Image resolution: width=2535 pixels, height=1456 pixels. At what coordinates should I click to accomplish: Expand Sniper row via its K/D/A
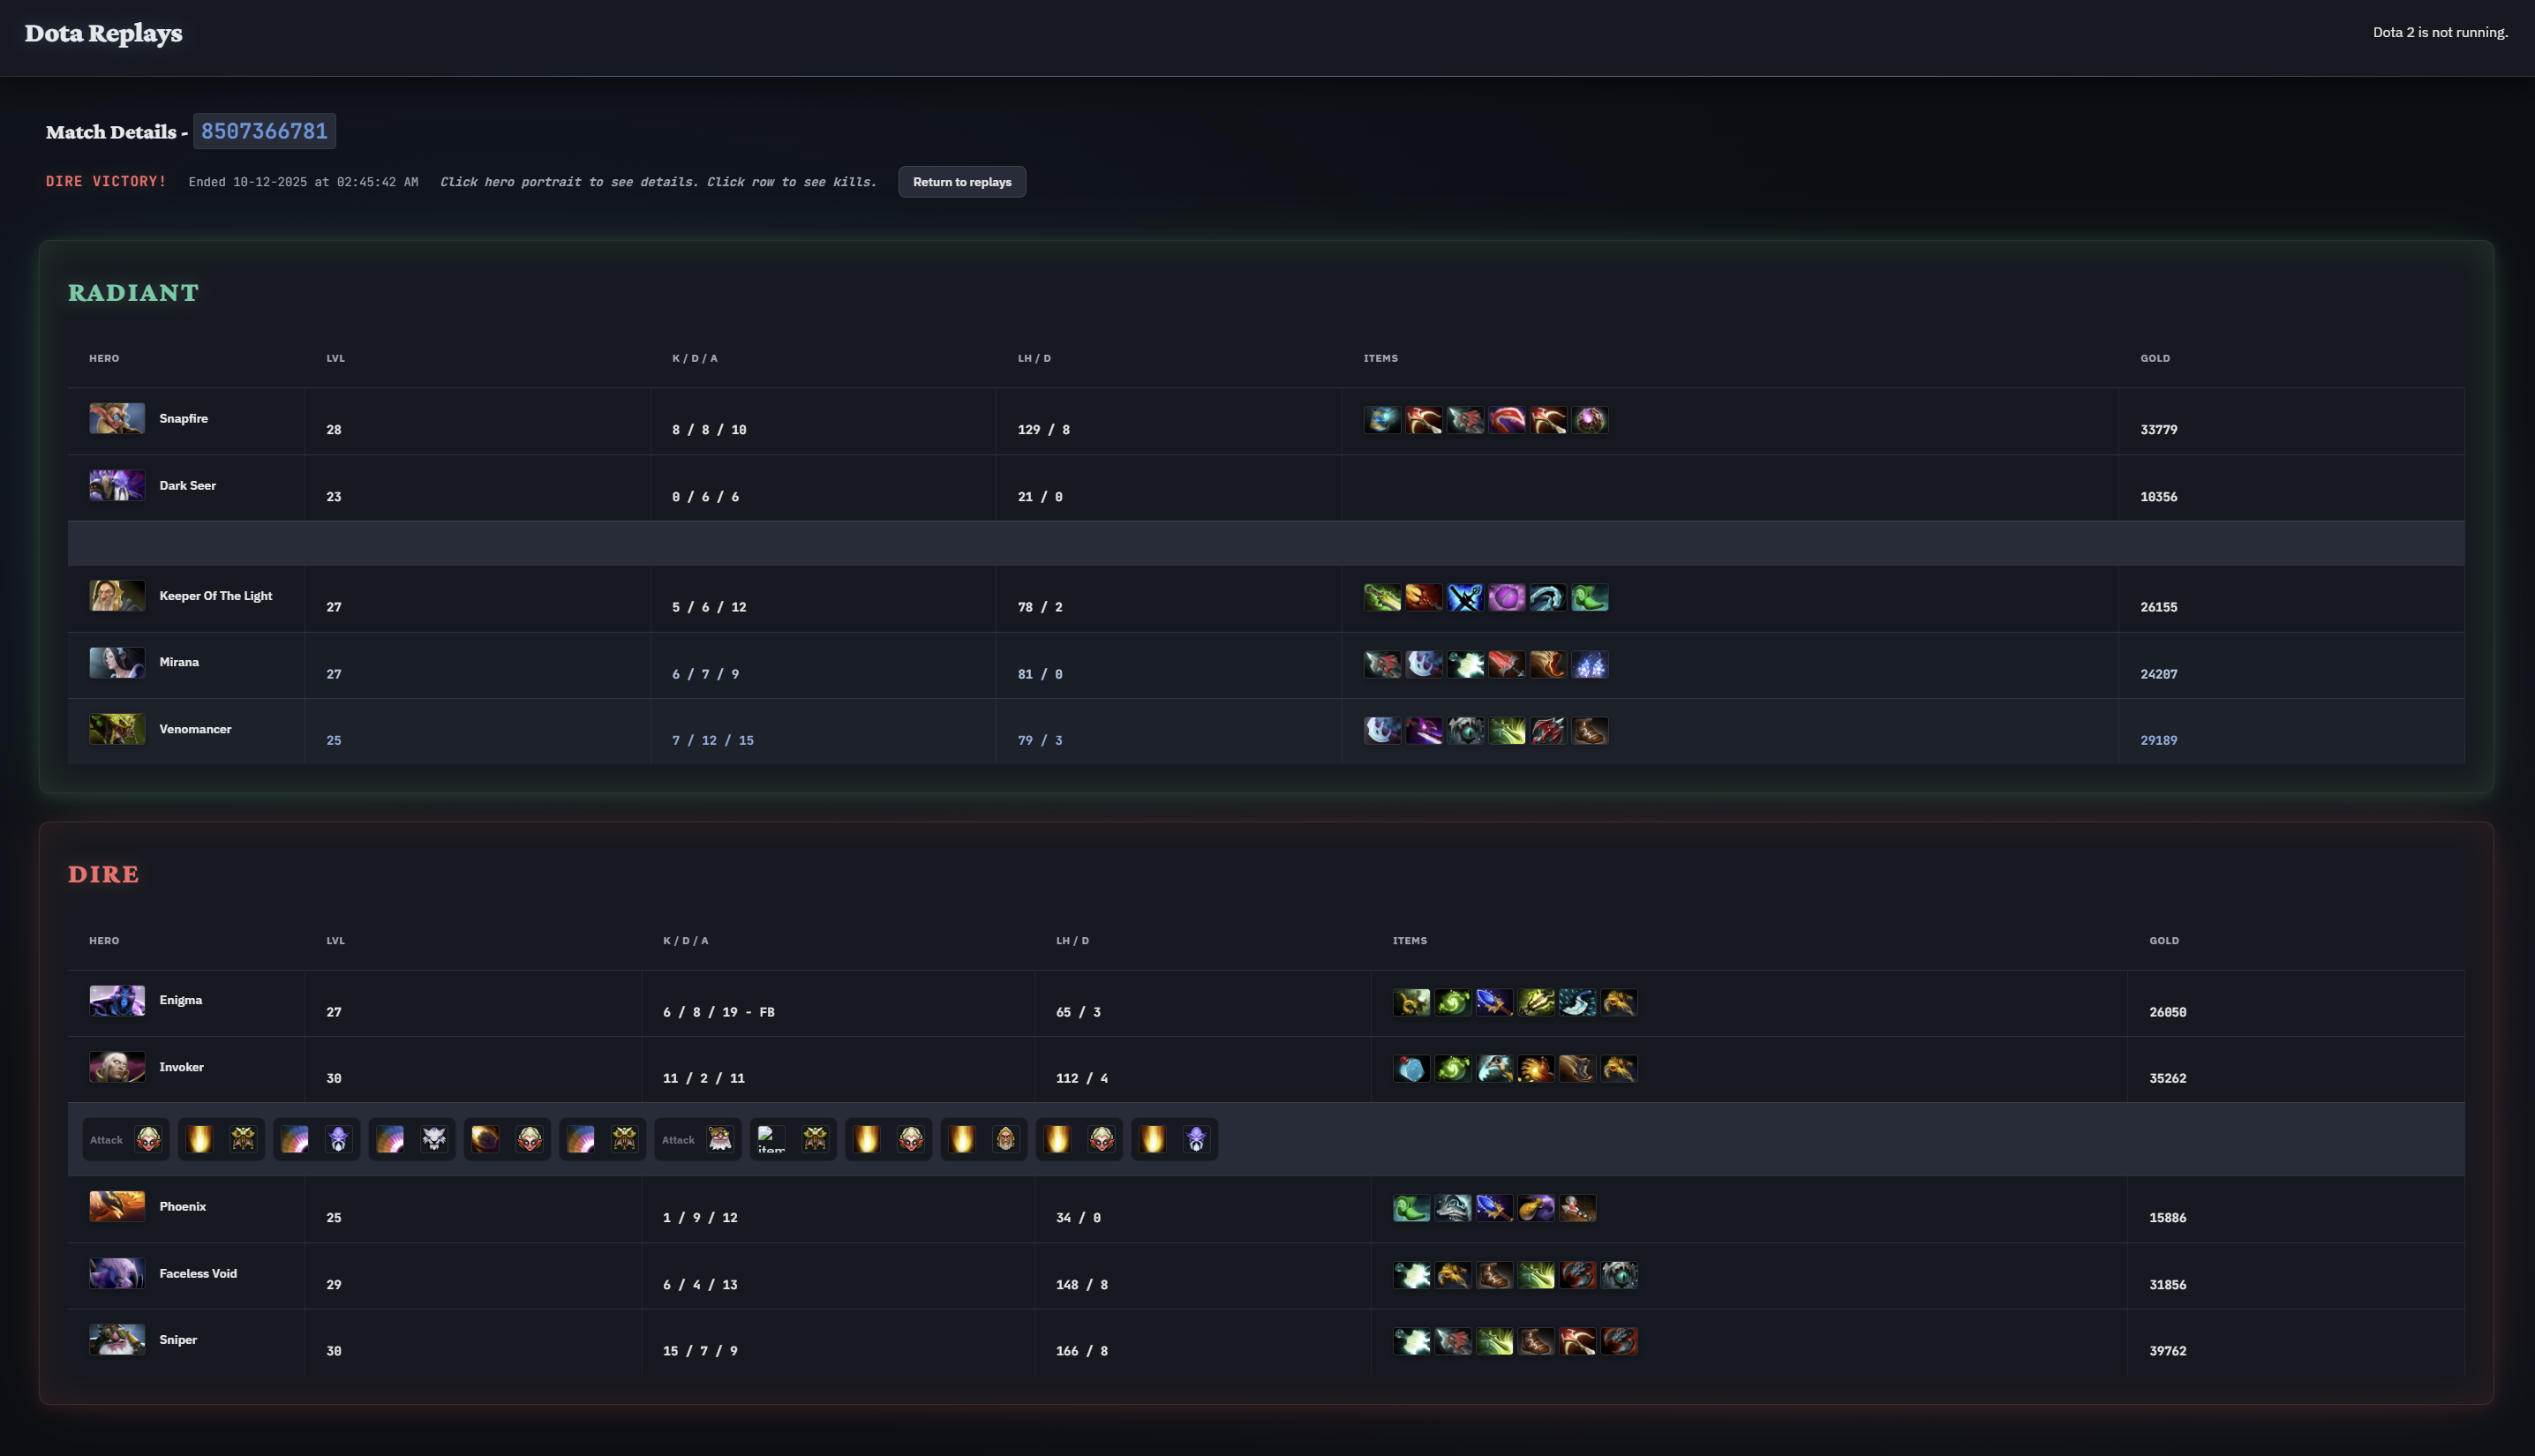pos(700,1351)
